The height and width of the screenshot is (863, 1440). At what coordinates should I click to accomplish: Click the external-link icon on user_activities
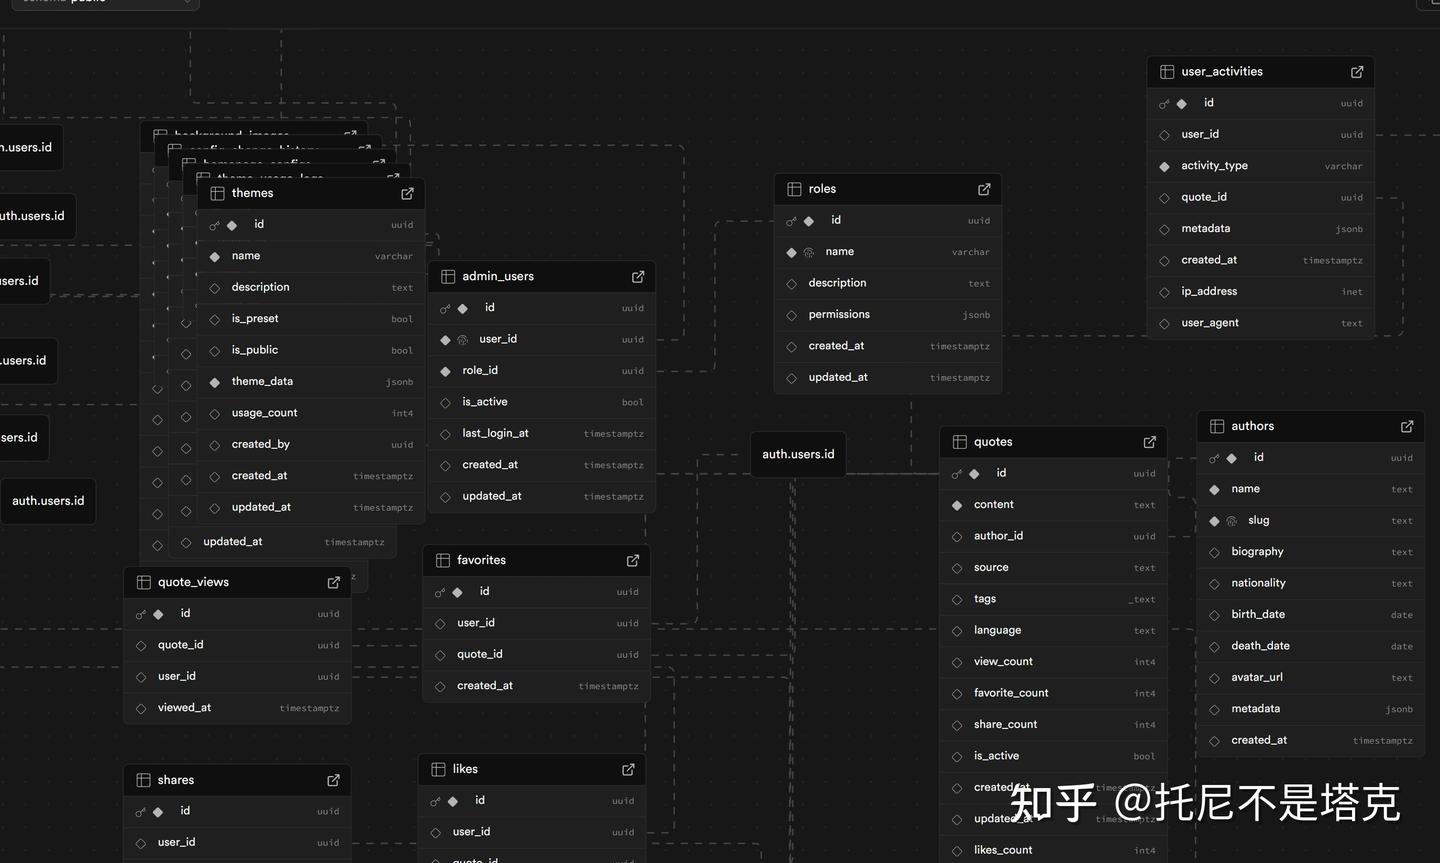coord(1357,72)
